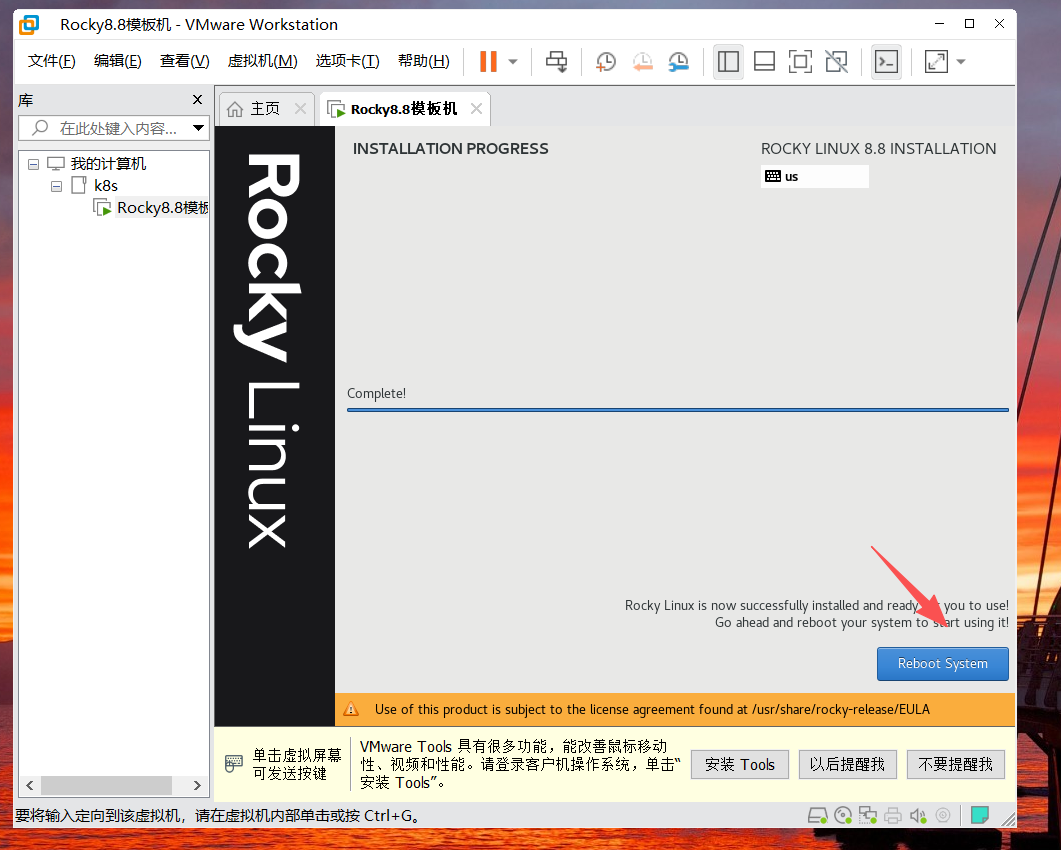Click the Complete! status text
1061x850 pixels.
pyautogui.click(x=376, y=393)
